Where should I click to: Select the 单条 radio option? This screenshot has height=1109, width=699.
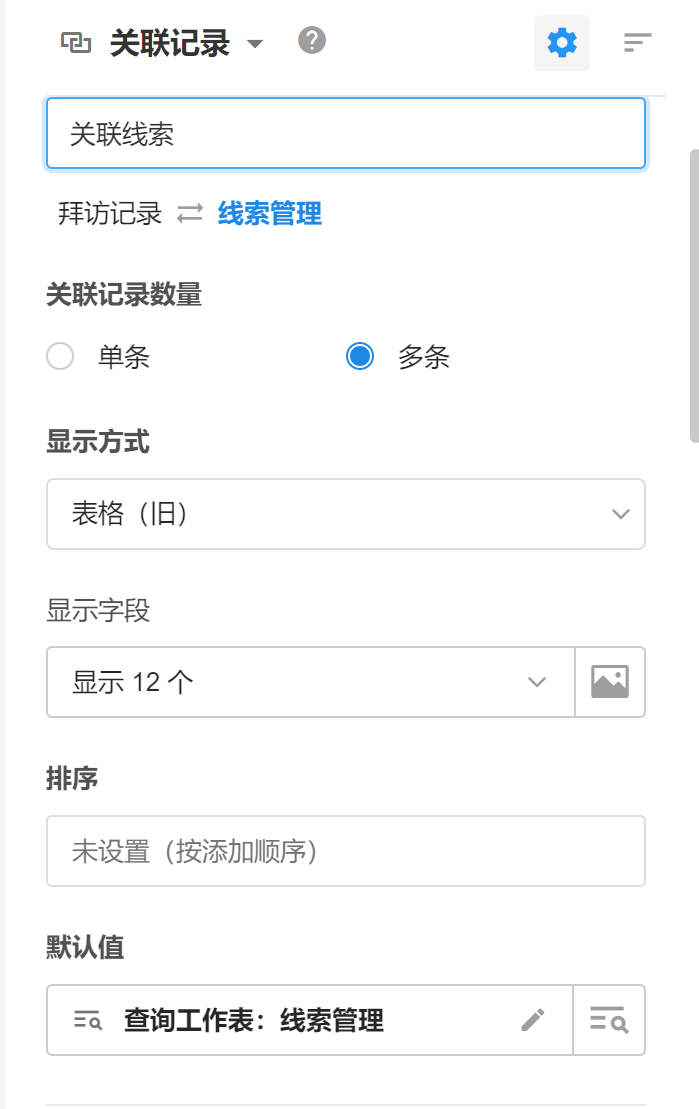61,357
